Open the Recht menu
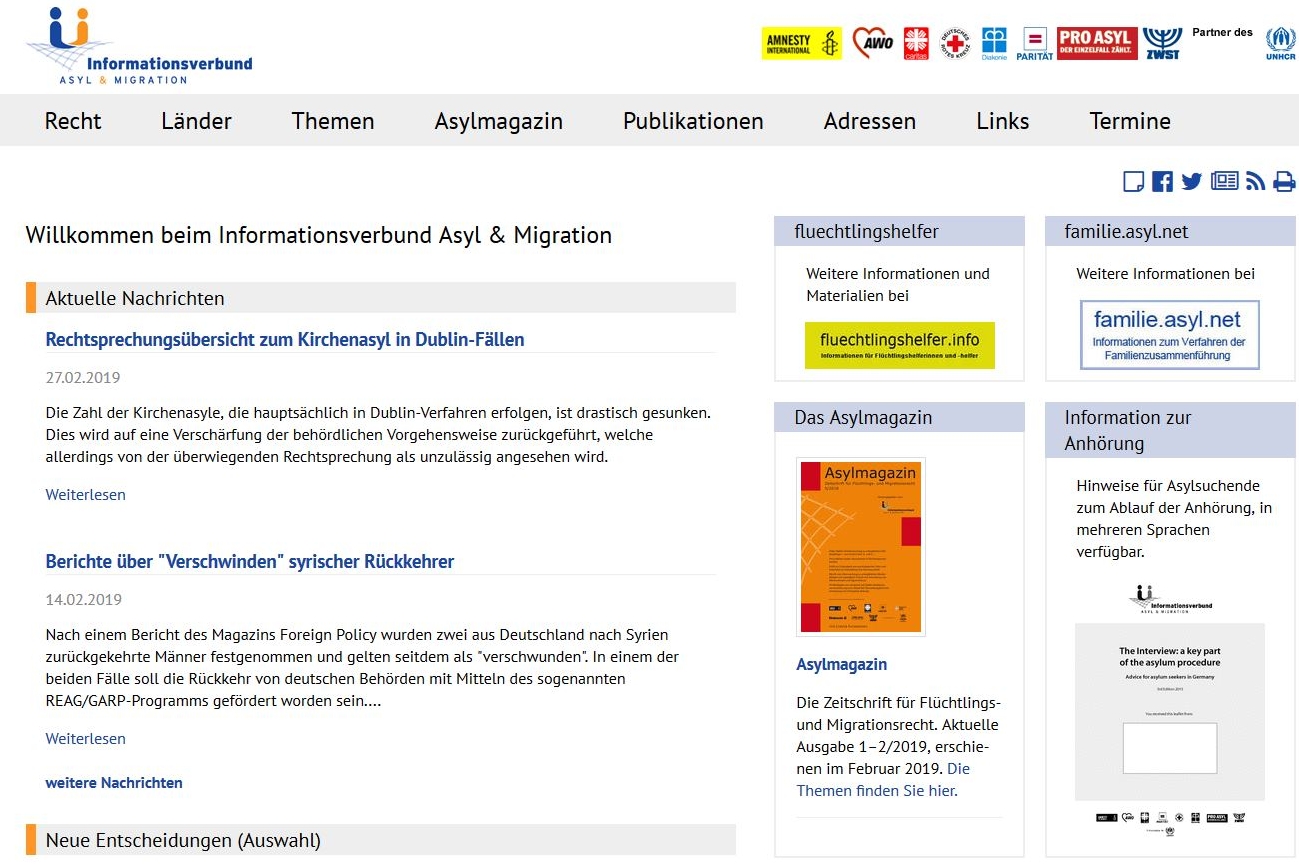1299x866 pixels. click(73, 121)
